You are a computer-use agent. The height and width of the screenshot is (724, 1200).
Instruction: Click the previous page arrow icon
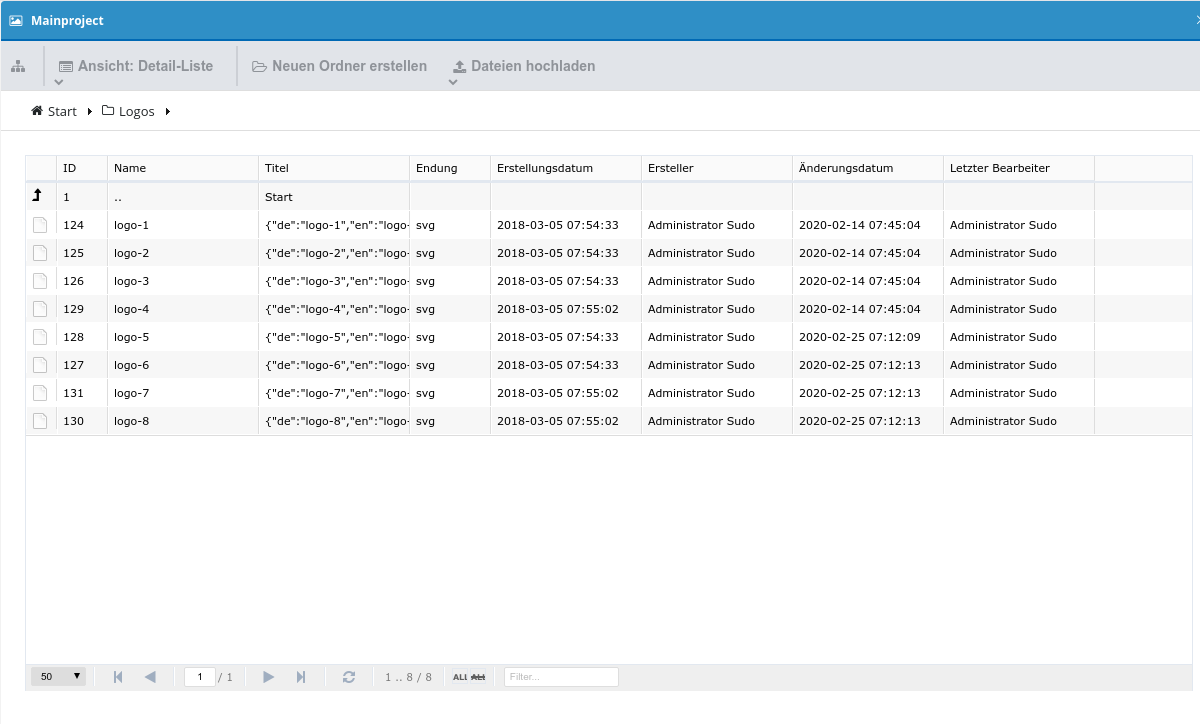(150, 677)
